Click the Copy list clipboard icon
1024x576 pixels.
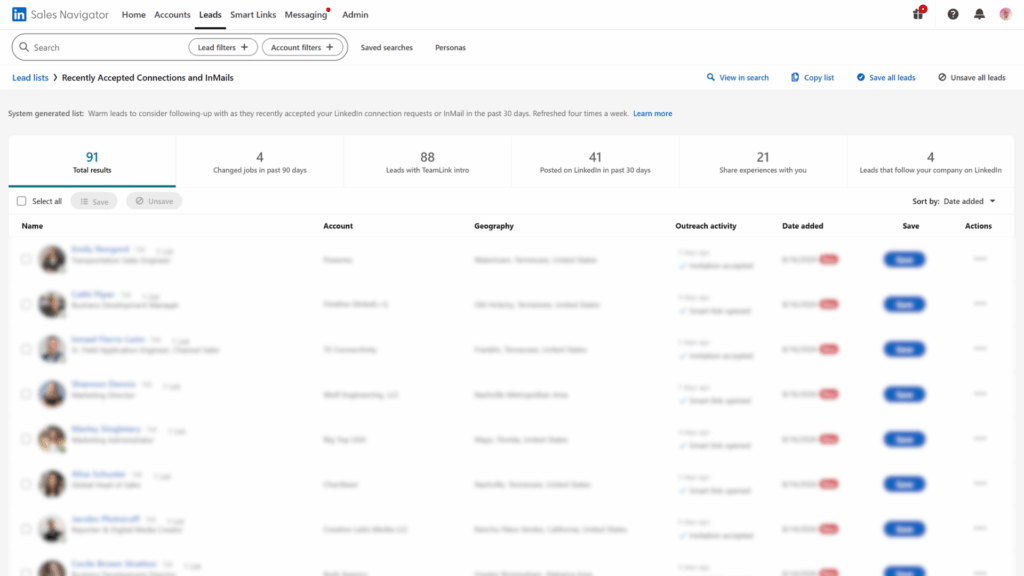[795, 77]
